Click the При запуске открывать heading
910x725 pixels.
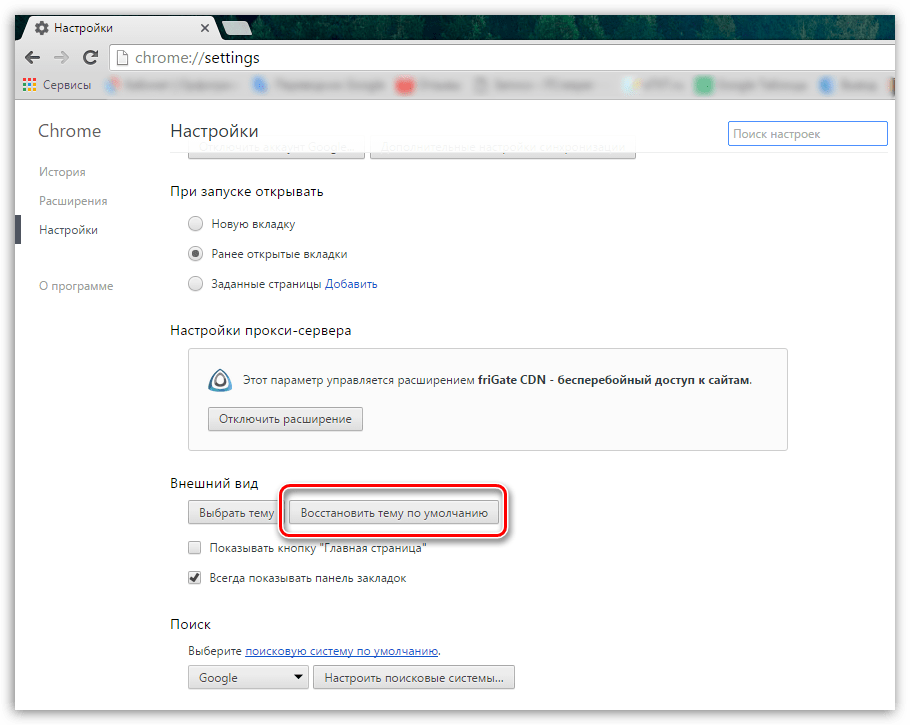[247, 192]
